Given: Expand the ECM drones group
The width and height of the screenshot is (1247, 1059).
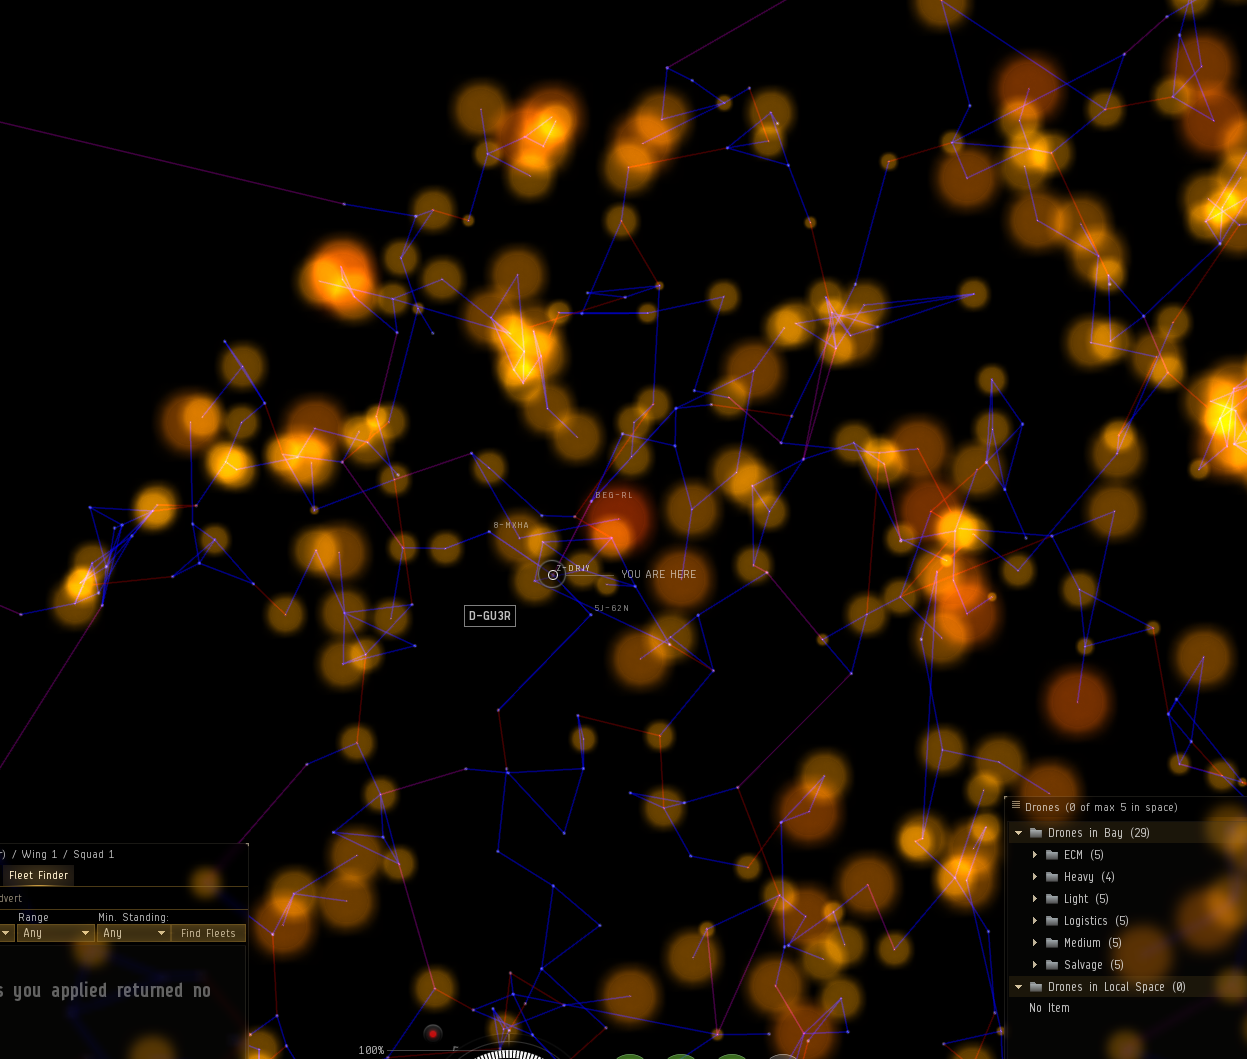Looking at the screenshot, I should pyautogui.click(x=1035, y=855).
